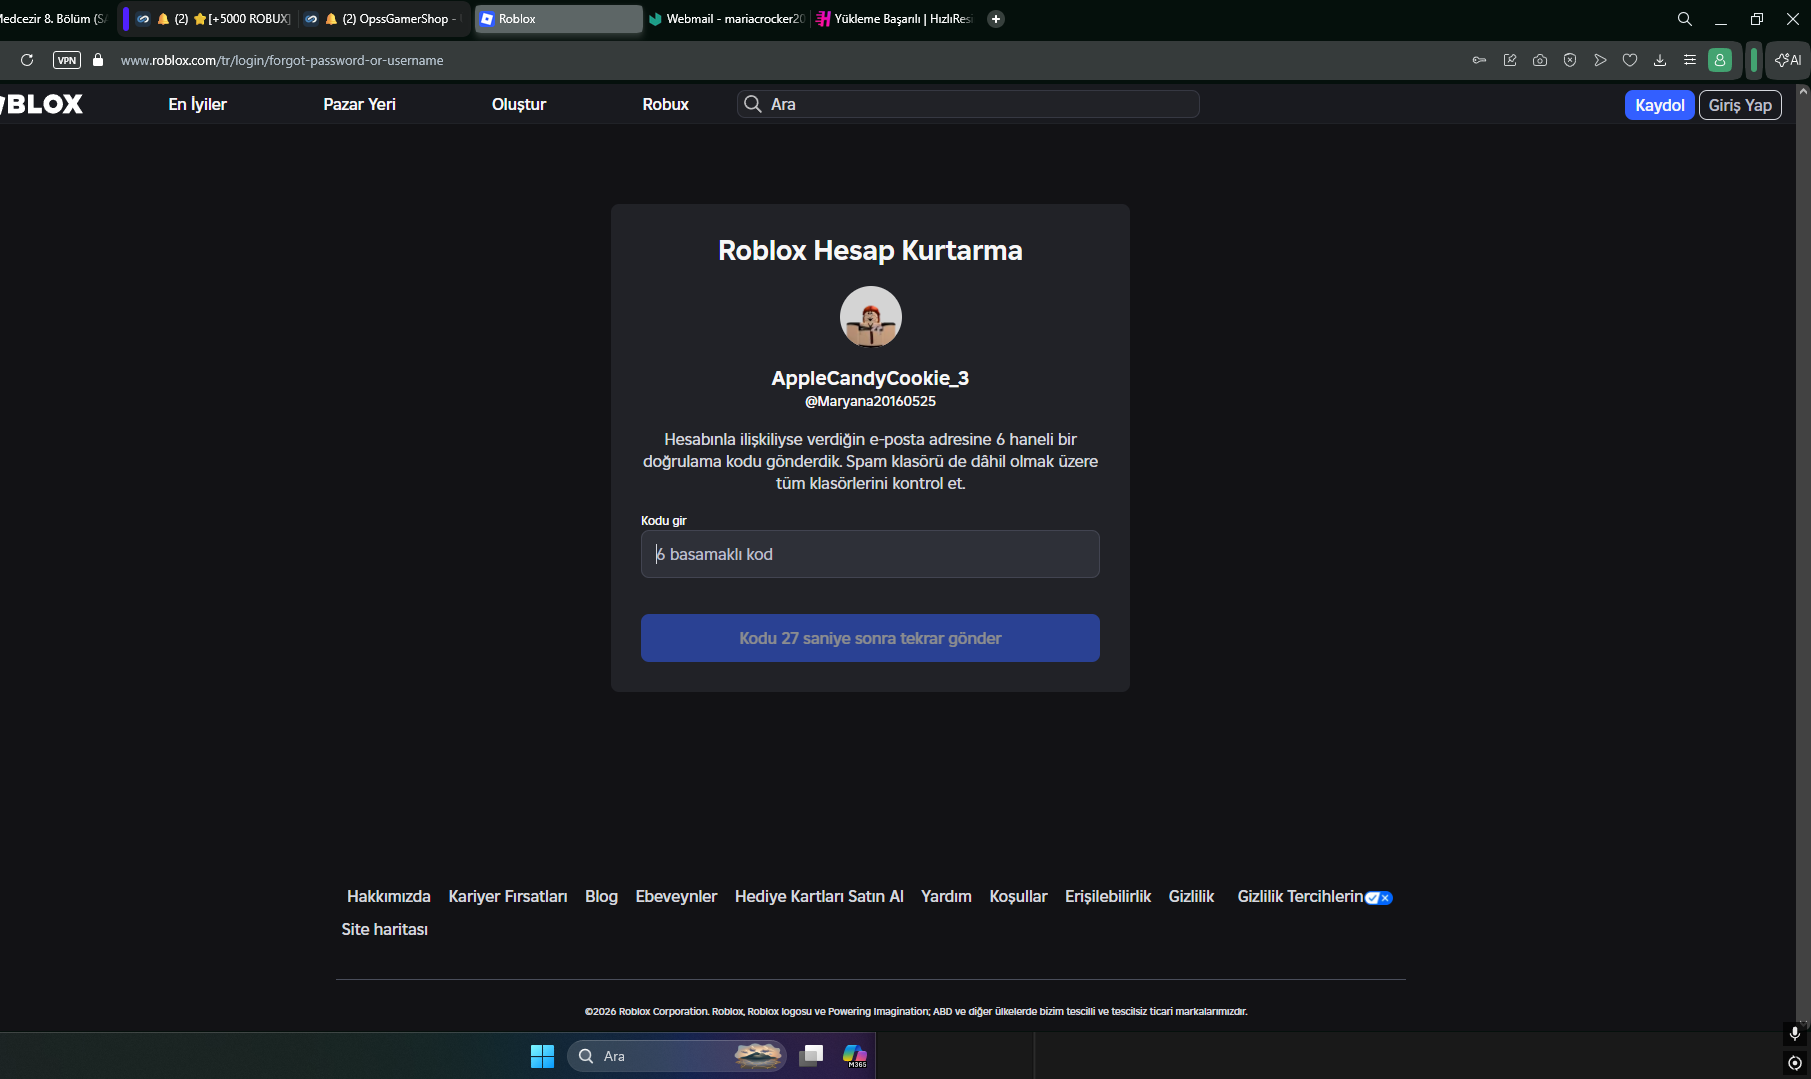Open the AI assistant button
1811x1079 pixels.
click(x=1788, y=60)
